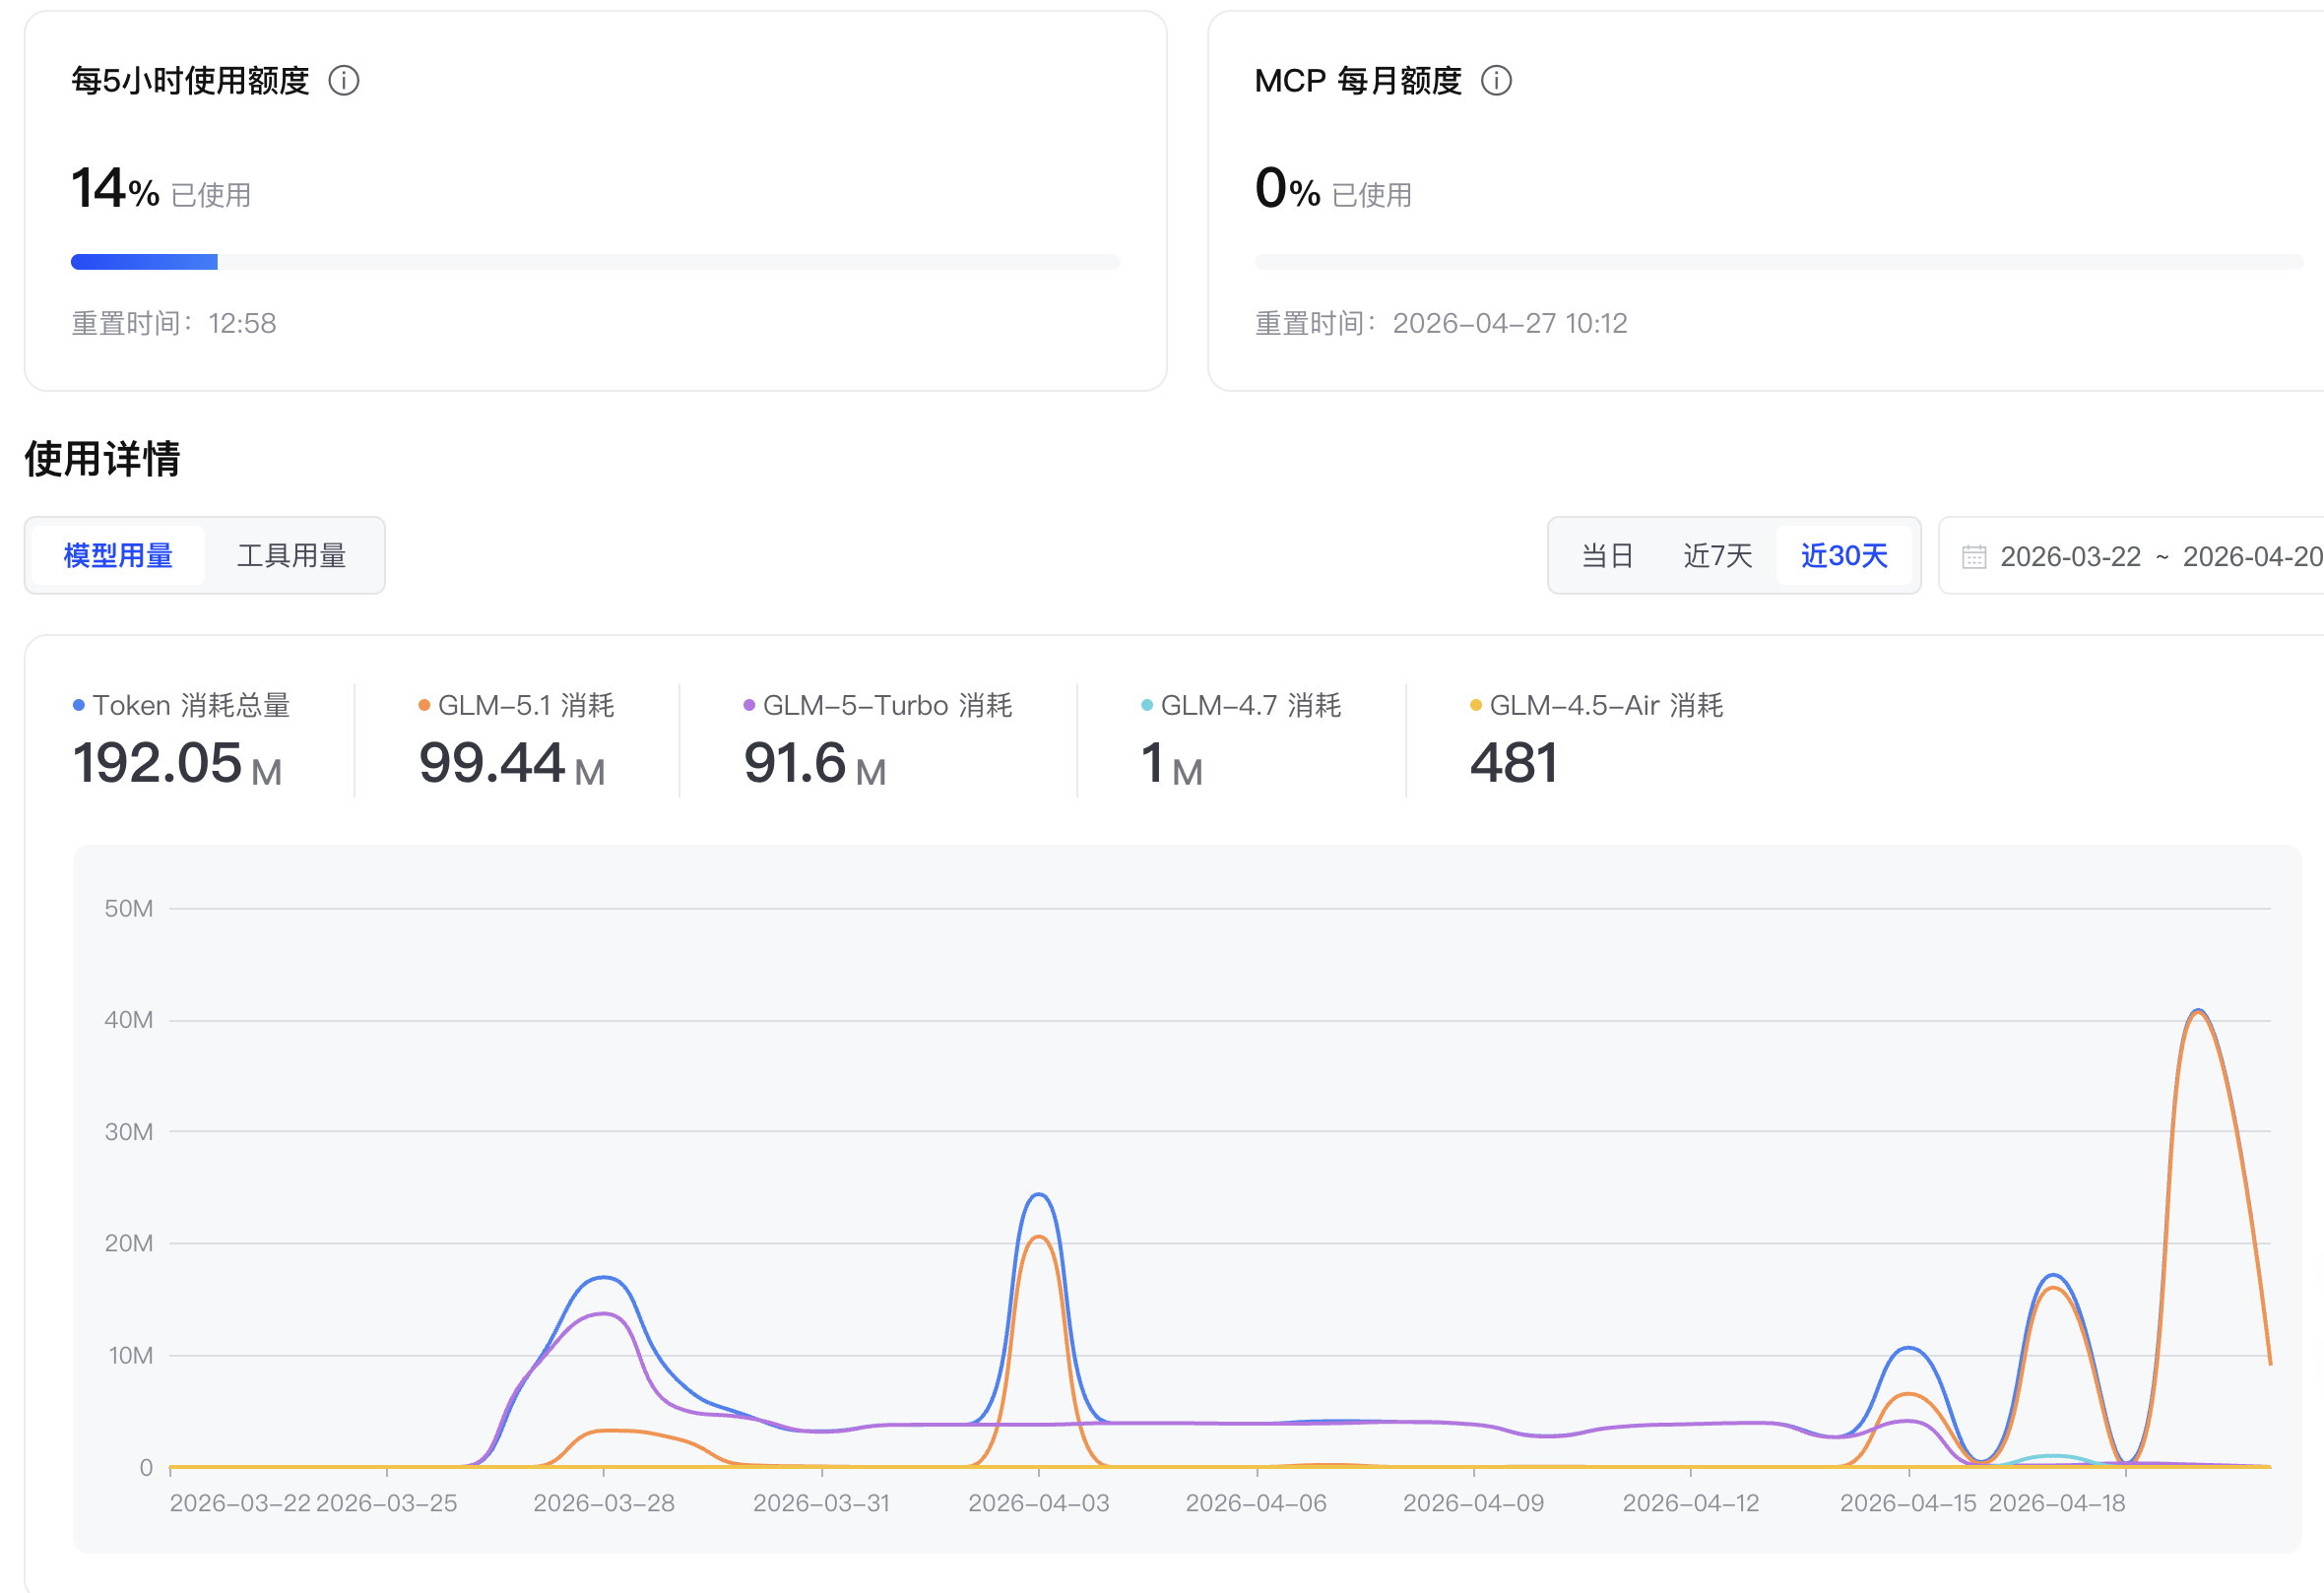The image size is (2324, 1593).
Task: Select the 近30天 time range
Action: pyautogui.click(x=1843, y=555)
